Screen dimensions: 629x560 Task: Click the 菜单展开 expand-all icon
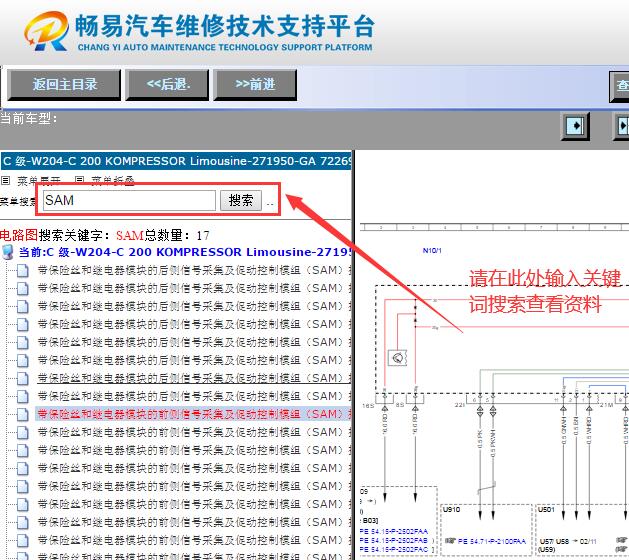(x=5, y=181)
